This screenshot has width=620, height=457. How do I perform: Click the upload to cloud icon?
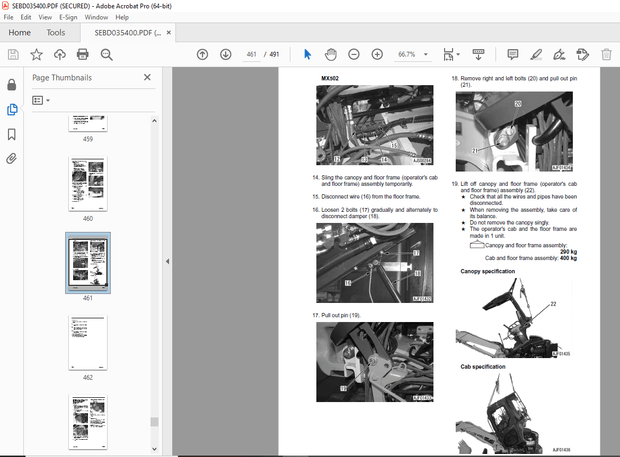point(60,54)
